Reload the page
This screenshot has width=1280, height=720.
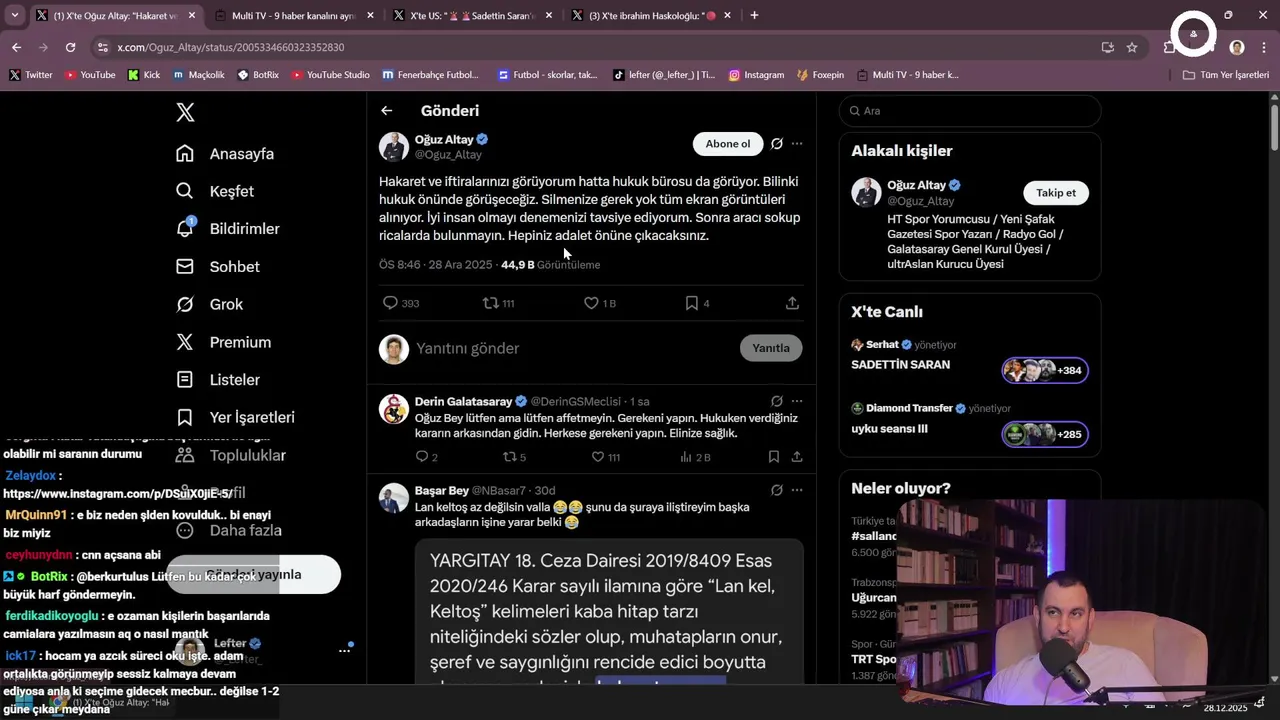pos(70,47)
